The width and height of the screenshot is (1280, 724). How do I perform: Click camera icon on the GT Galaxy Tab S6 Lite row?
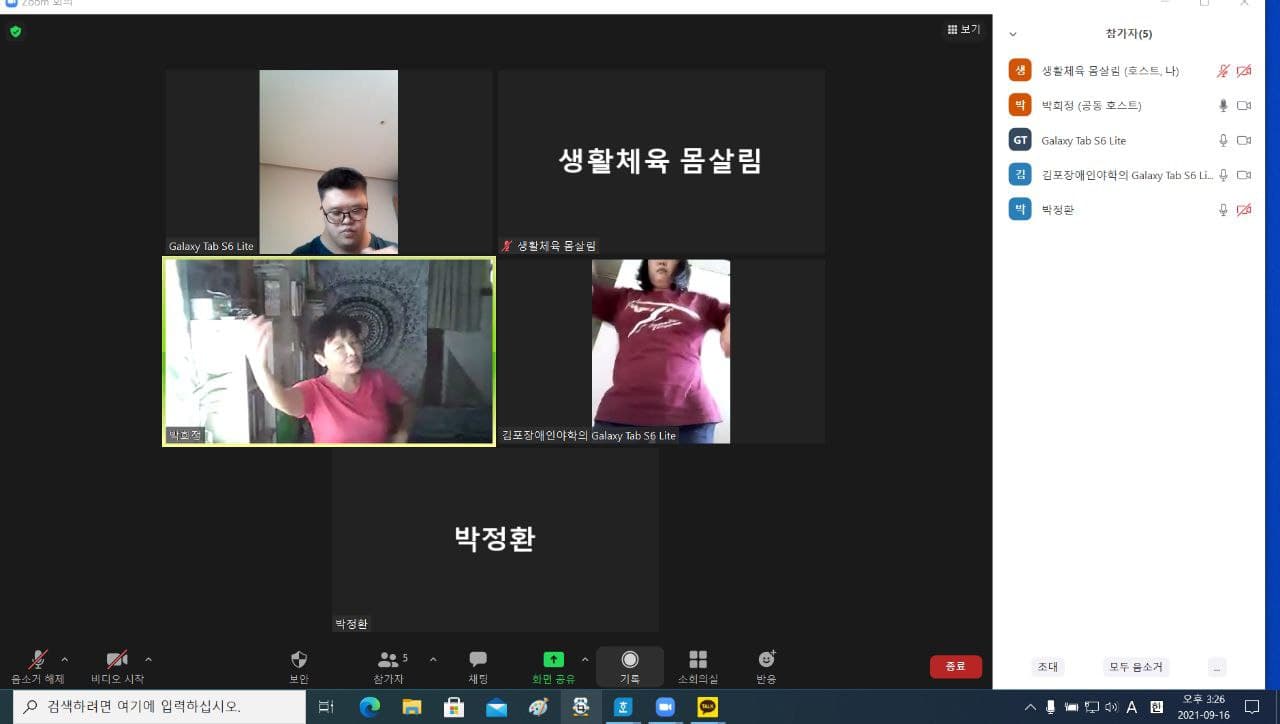click(x=1244, y=141)
